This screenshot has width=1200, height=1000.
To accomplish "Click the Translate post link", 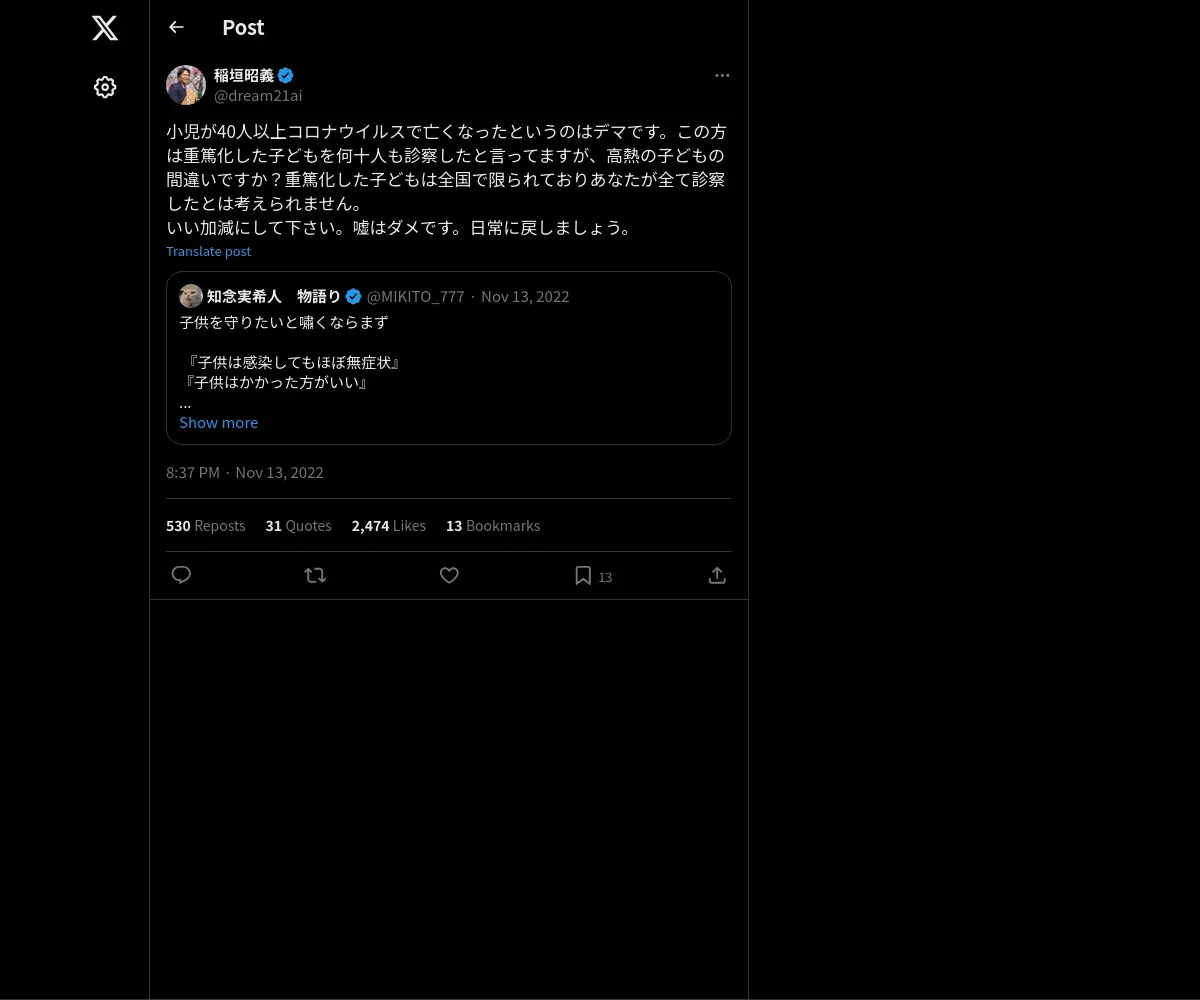I will point(208,251).
